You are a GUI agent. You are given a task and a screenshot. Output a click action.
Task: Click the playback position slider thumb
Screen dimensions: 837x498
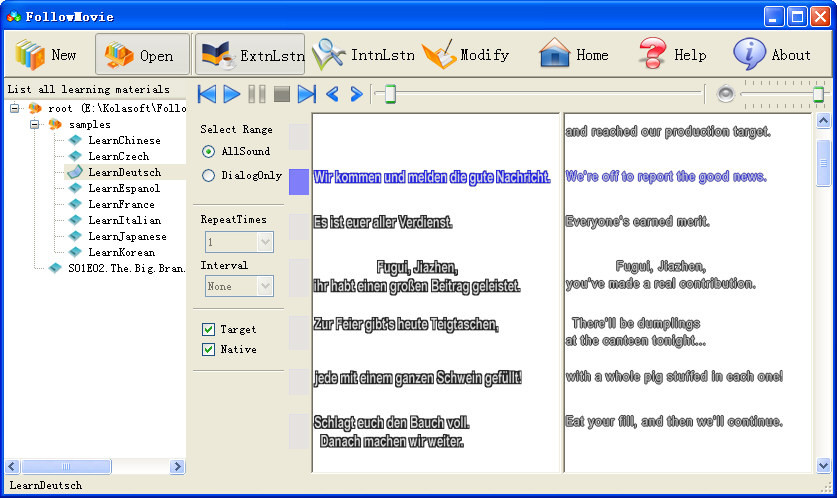pyautogui.click(x=390, y=94)
